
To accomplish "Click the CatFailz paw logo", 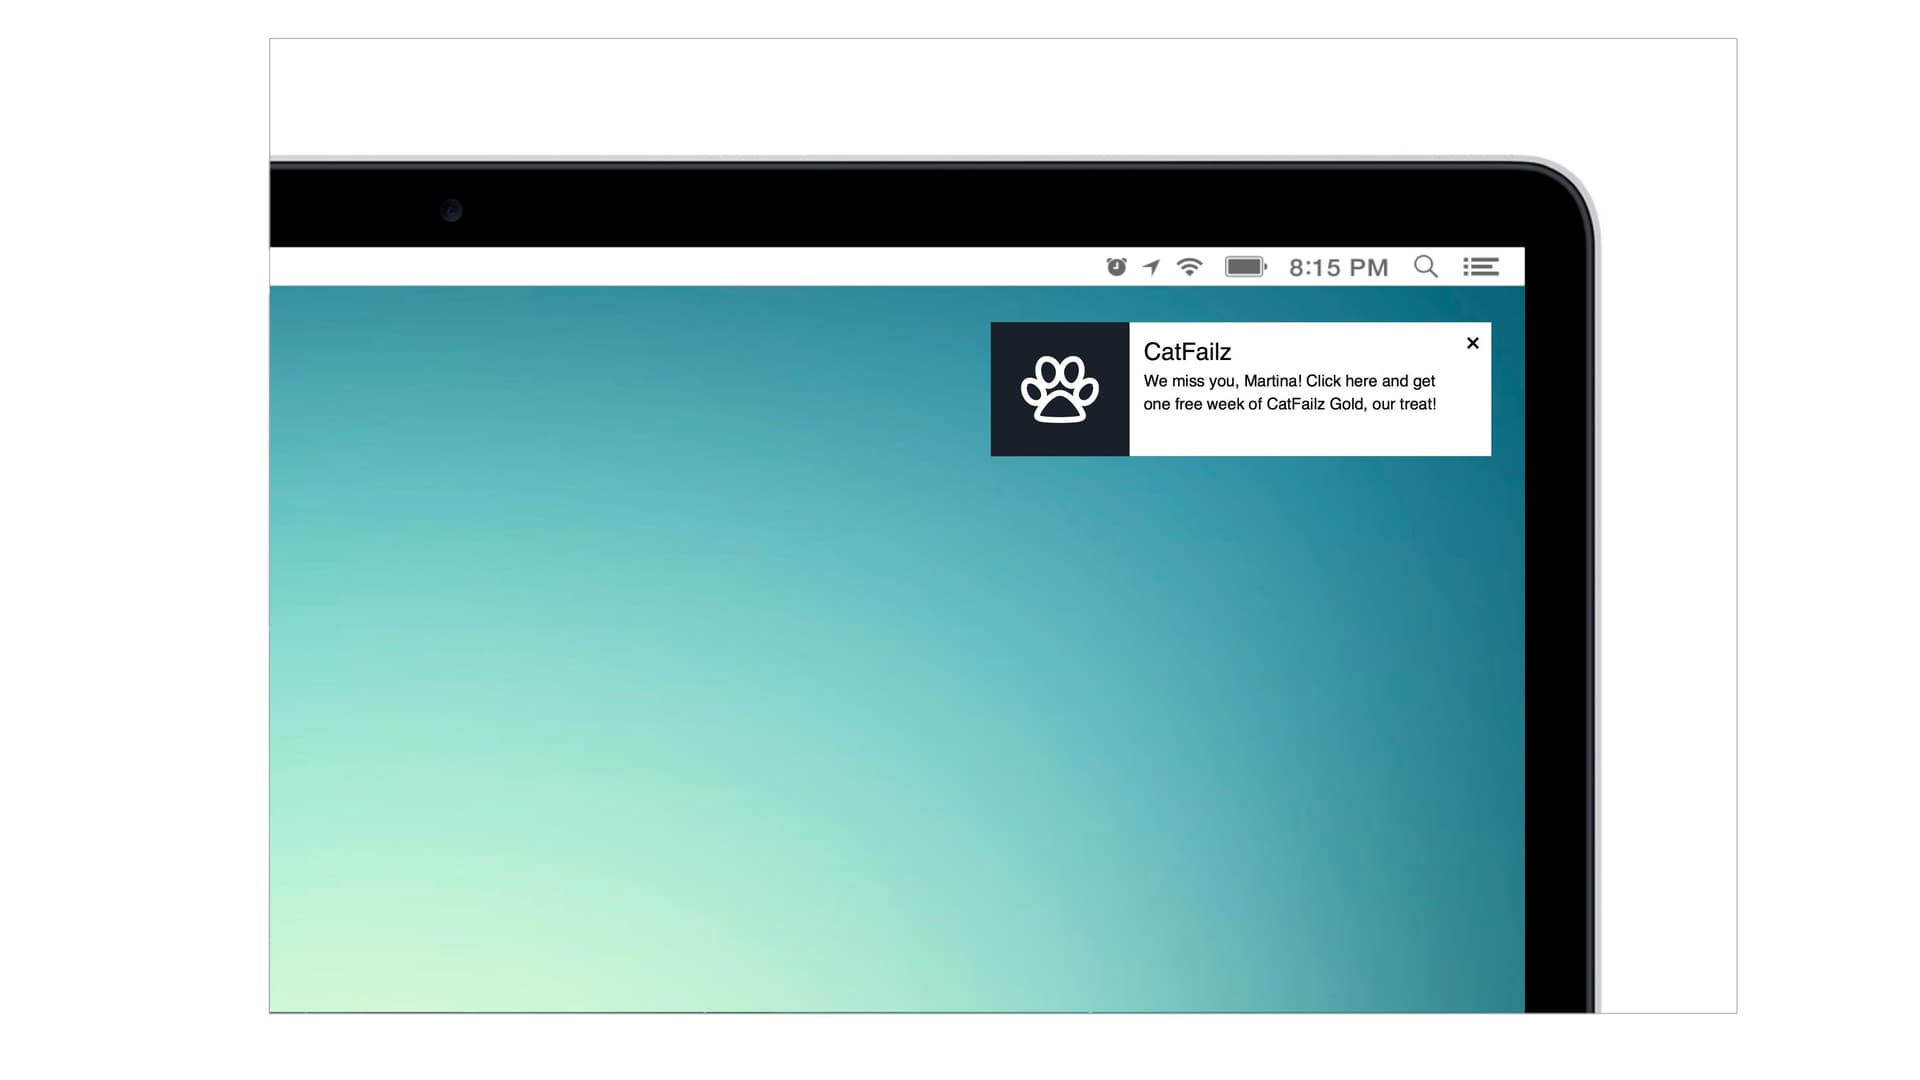I will click(x=1059, y=389).
